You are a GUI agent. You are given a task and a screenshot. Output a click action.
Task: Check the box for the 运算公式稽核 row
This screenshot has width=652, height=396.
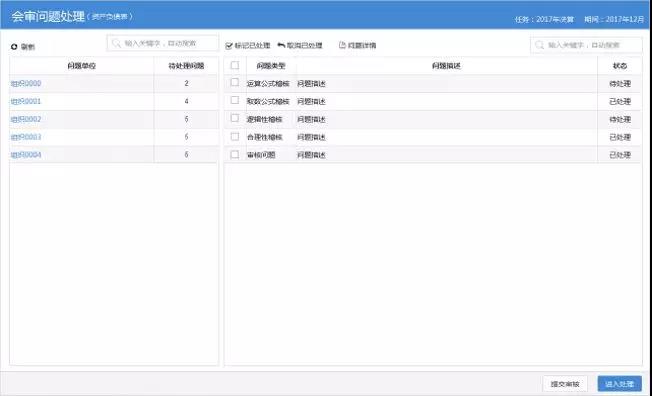coord(235,82)
